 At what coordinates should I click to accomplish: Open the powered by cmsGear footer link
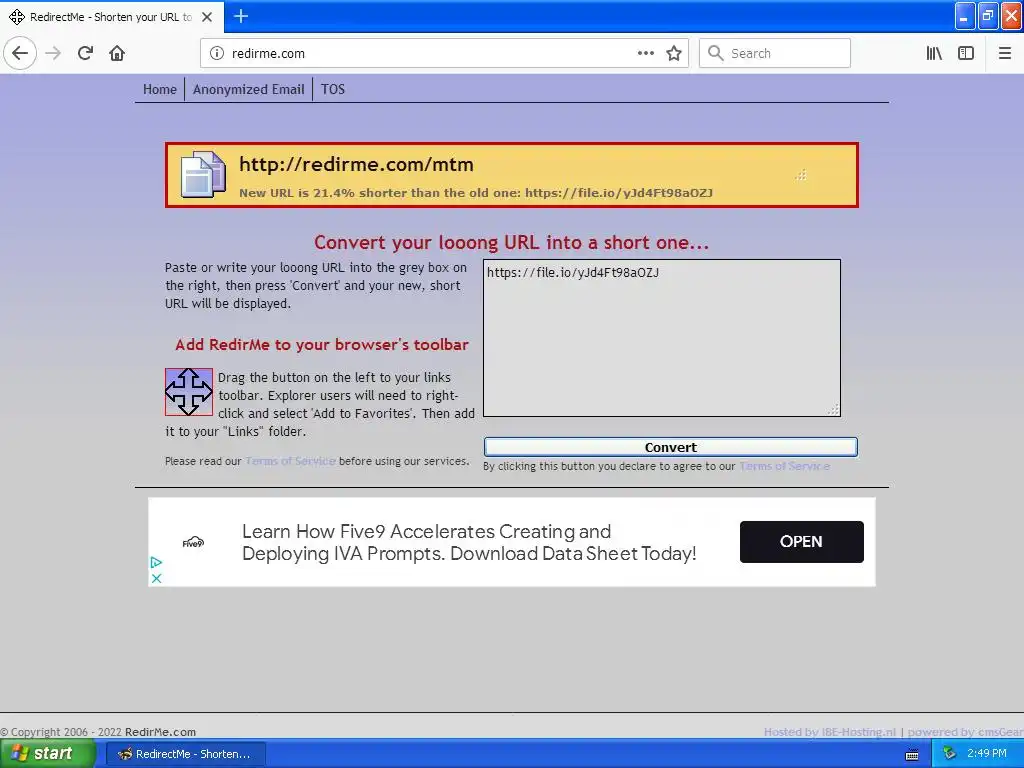point(965,732)
